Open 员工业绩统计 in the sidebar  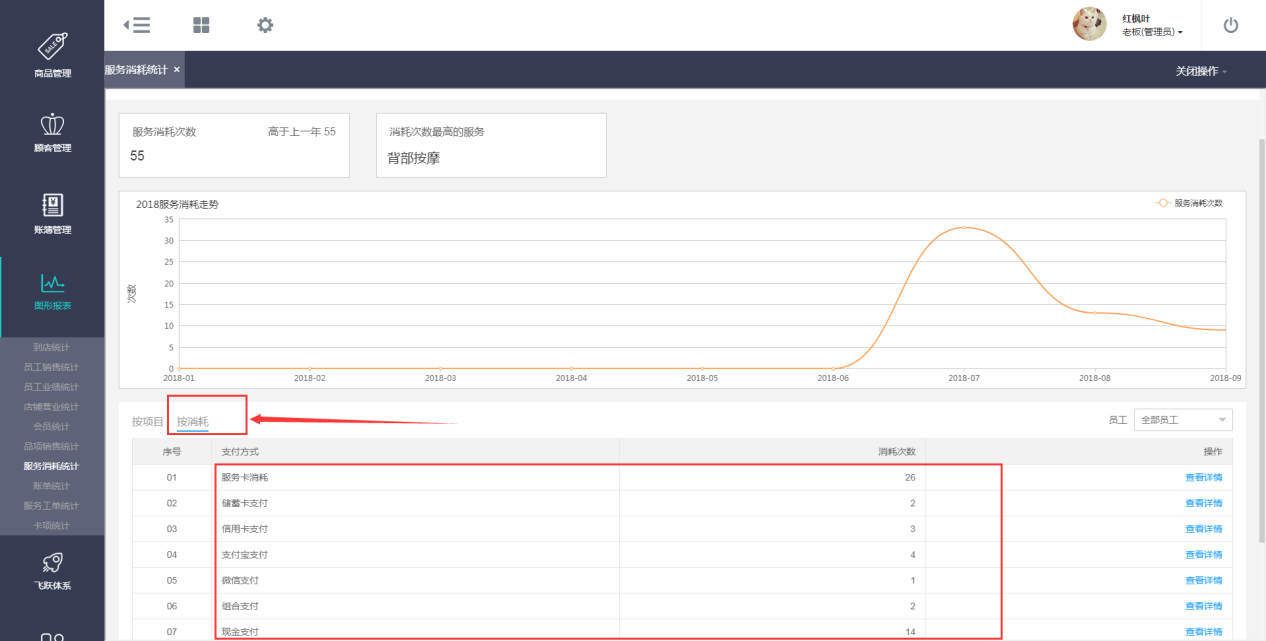[51, 387]
